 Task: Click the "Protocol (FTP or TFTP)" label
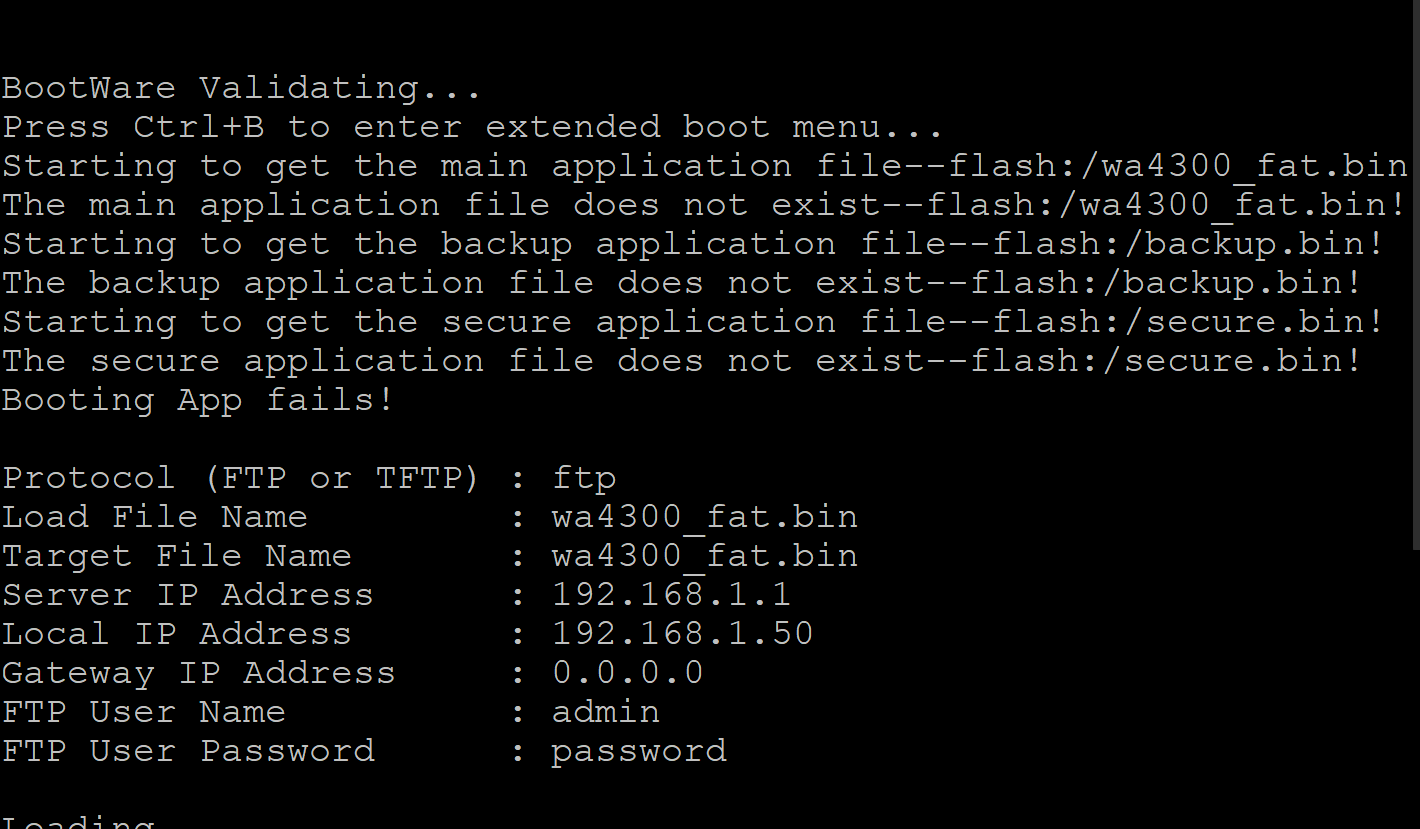(241, 478)
